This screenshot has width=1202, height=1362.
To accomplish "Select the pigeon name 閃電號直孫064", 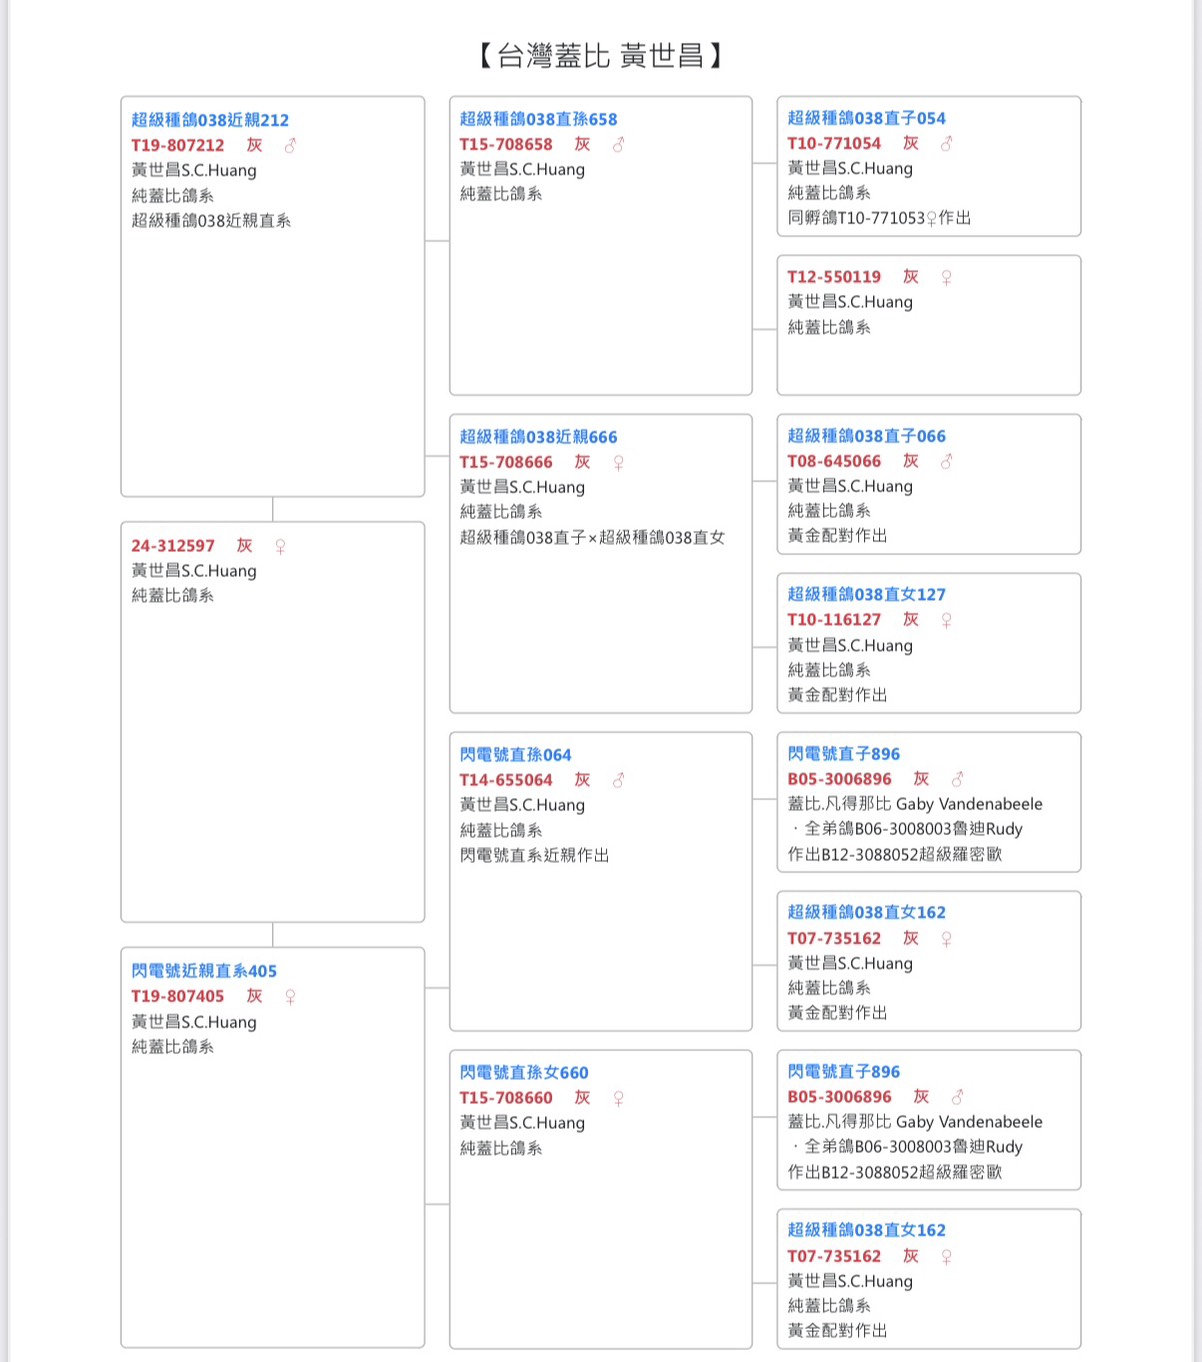I will coord(515,755).
